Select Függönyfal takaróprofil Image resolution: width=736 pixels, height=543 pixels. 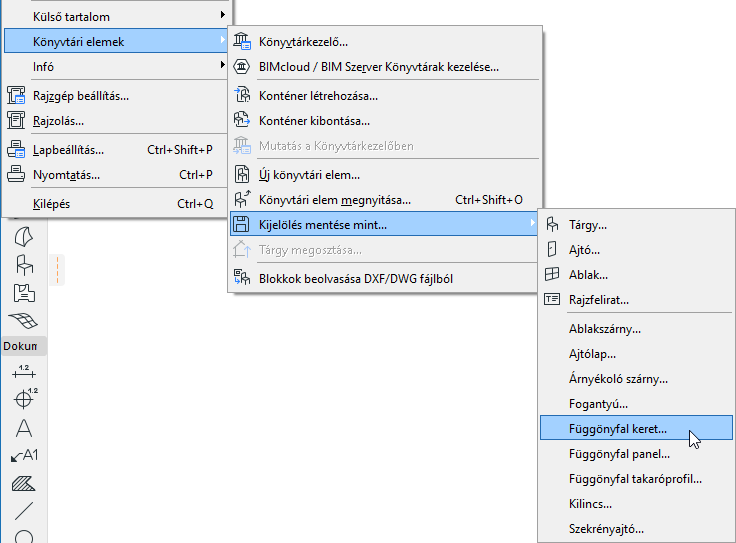(636, 479)
